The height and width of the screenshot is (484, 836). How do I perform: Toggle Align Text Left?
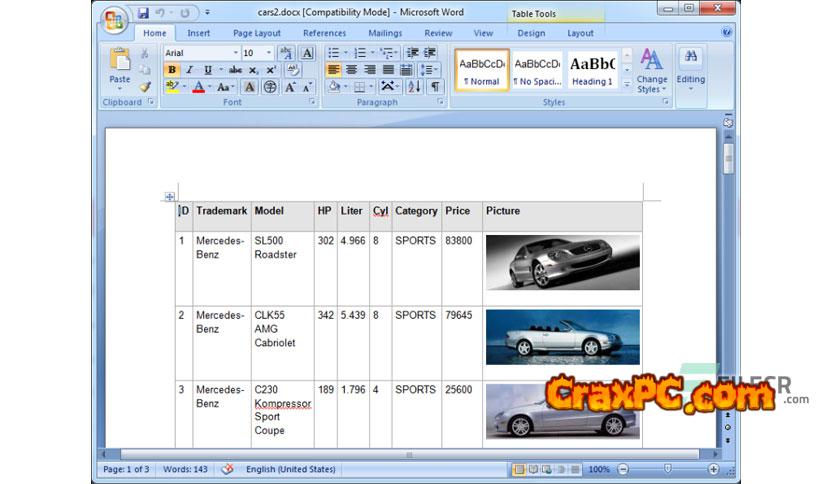[333, 70]
